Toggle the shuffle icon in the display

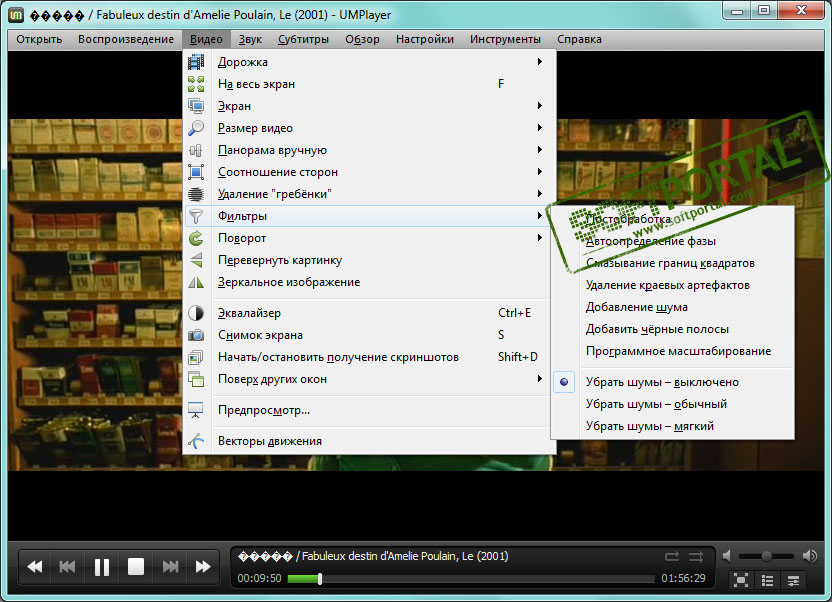[x=696, y=556]
